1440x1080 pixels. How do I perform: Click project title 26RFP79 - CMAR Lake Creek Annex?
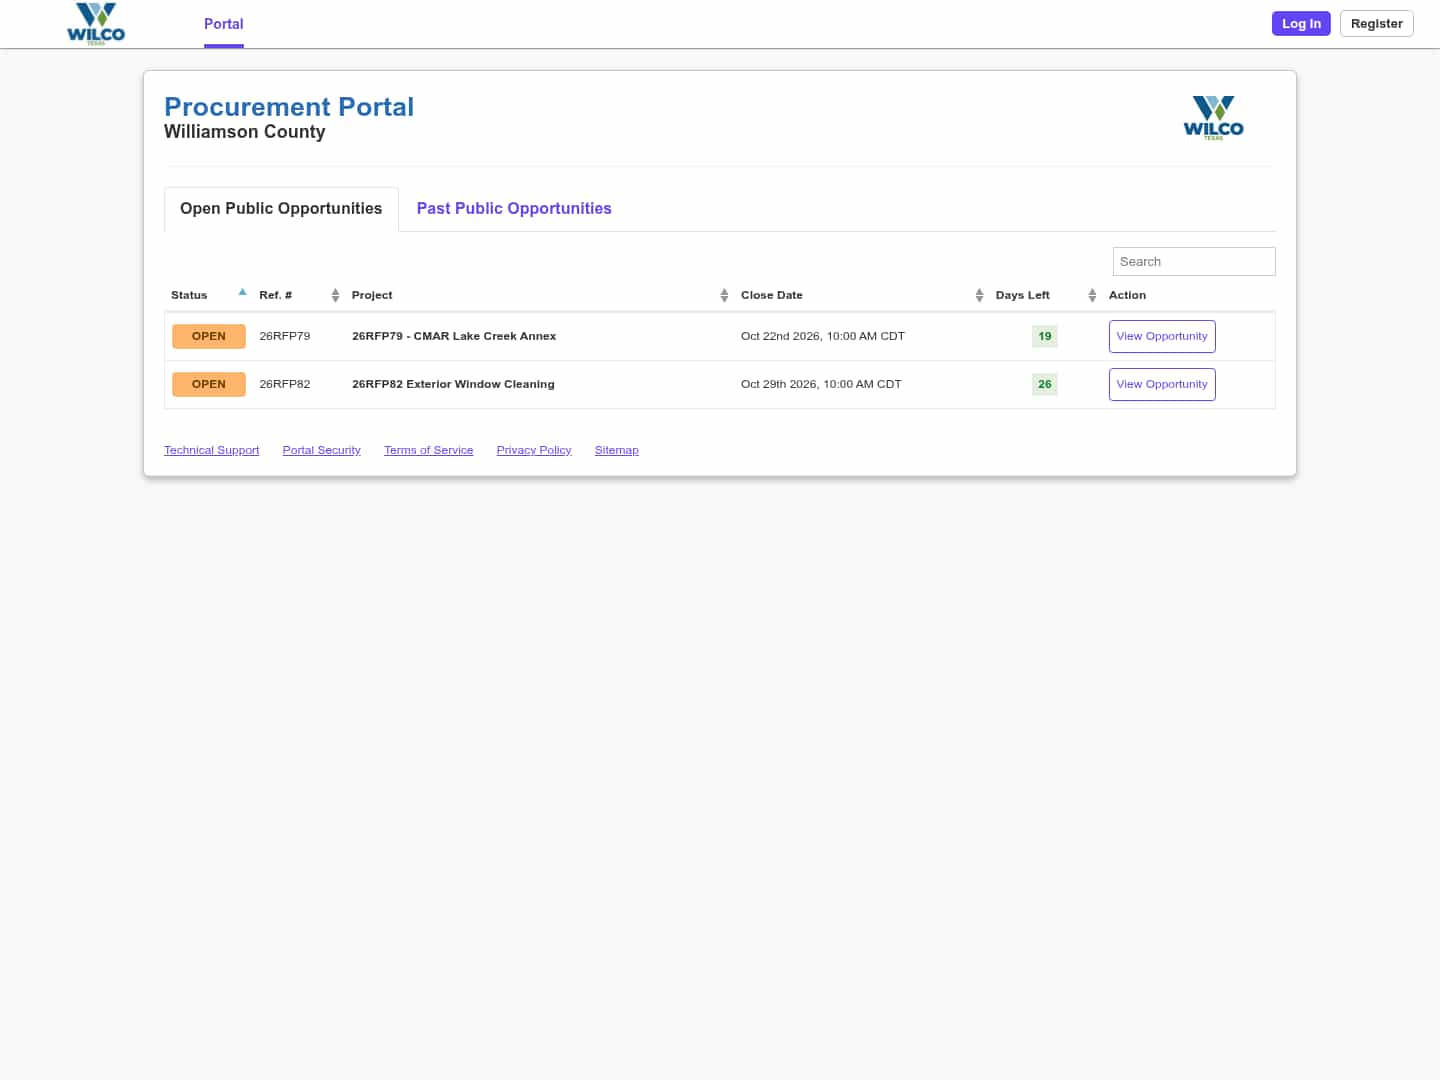(x=454, y=336)
